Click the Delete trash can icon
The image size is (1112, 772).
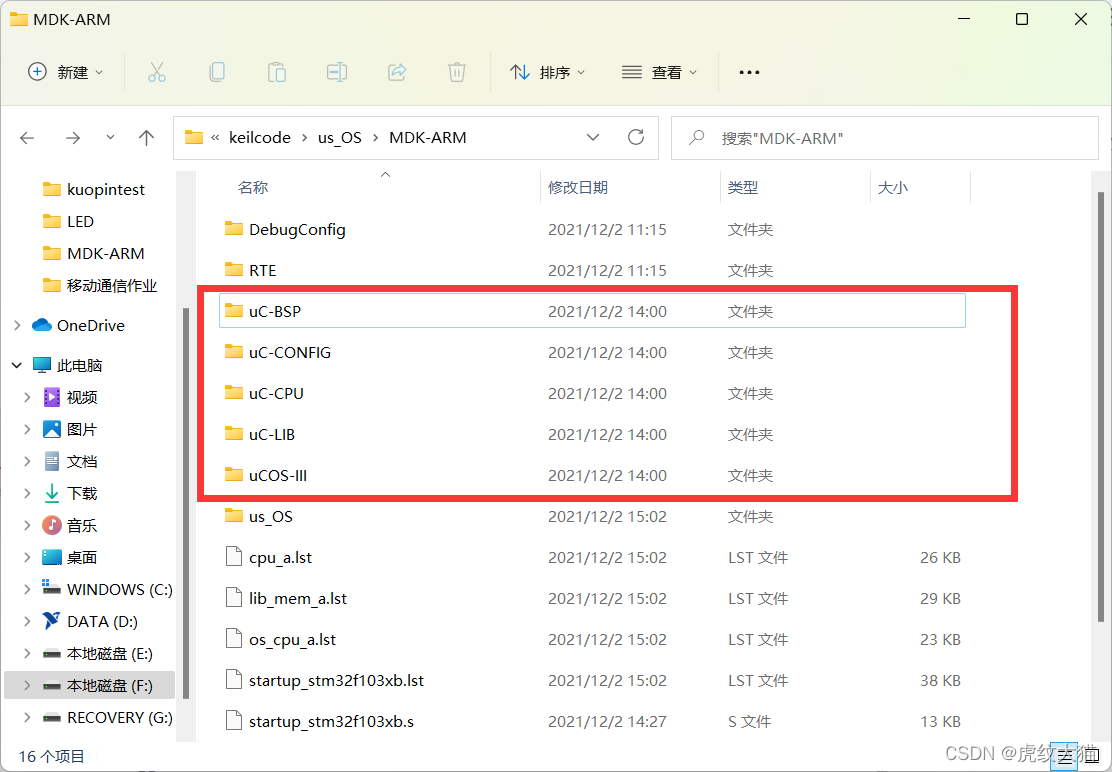click(x=457, y=72)
